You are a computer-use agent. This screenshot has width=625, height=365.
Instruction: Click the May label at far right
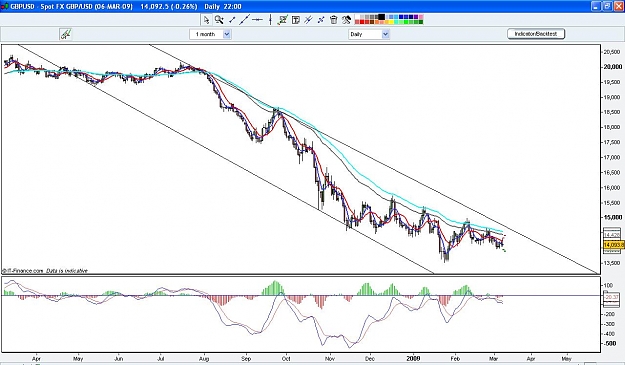566,359
